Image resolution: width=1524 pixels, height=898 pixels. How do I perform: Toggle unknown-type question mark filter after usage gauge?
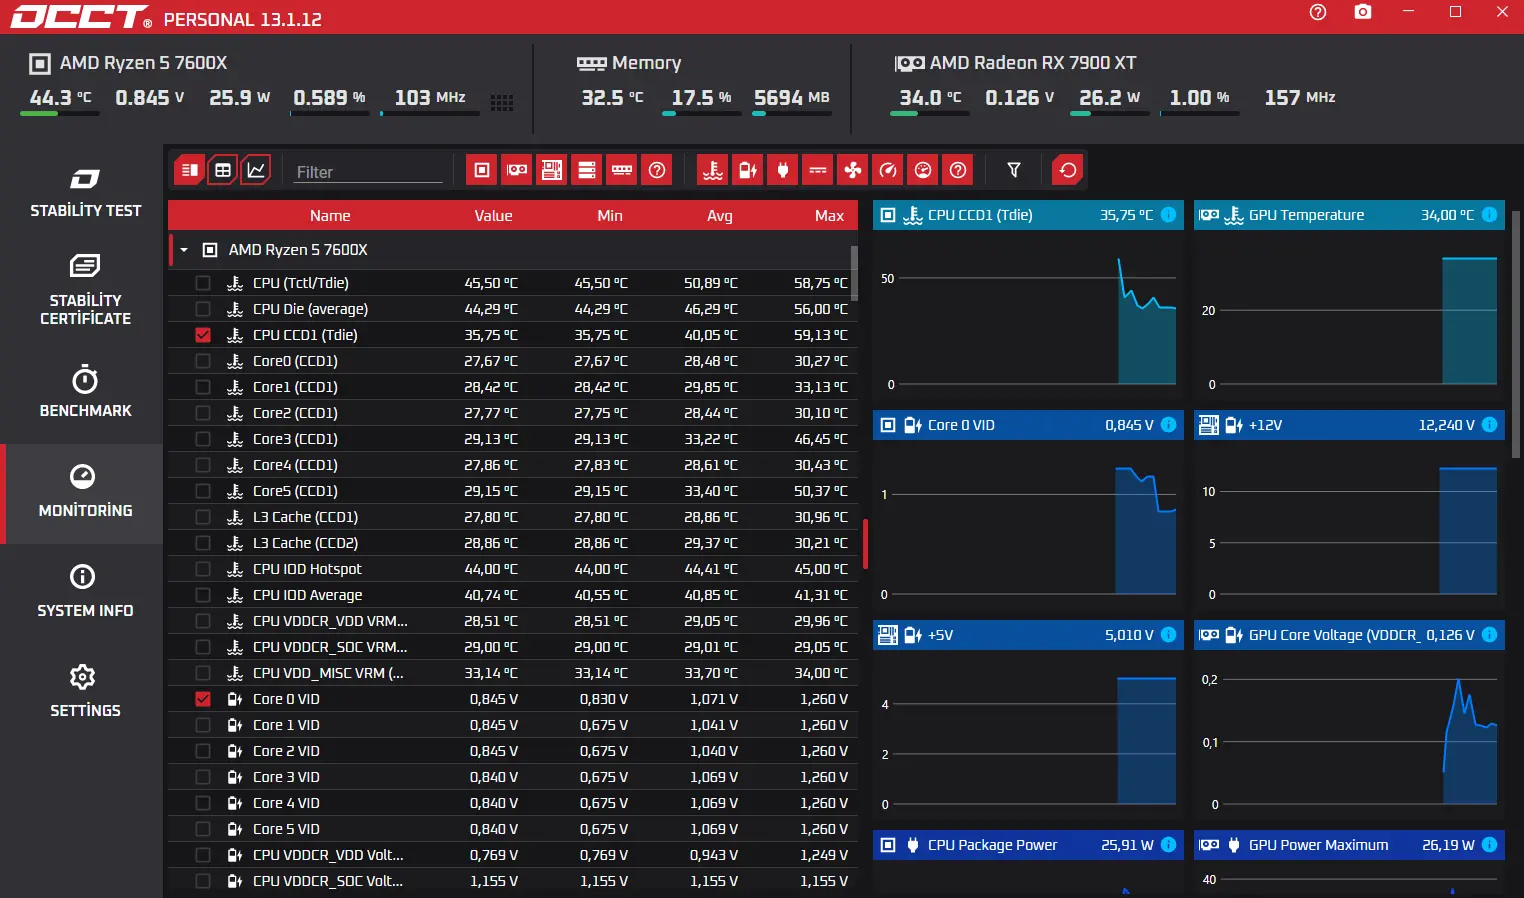point(958,170)
